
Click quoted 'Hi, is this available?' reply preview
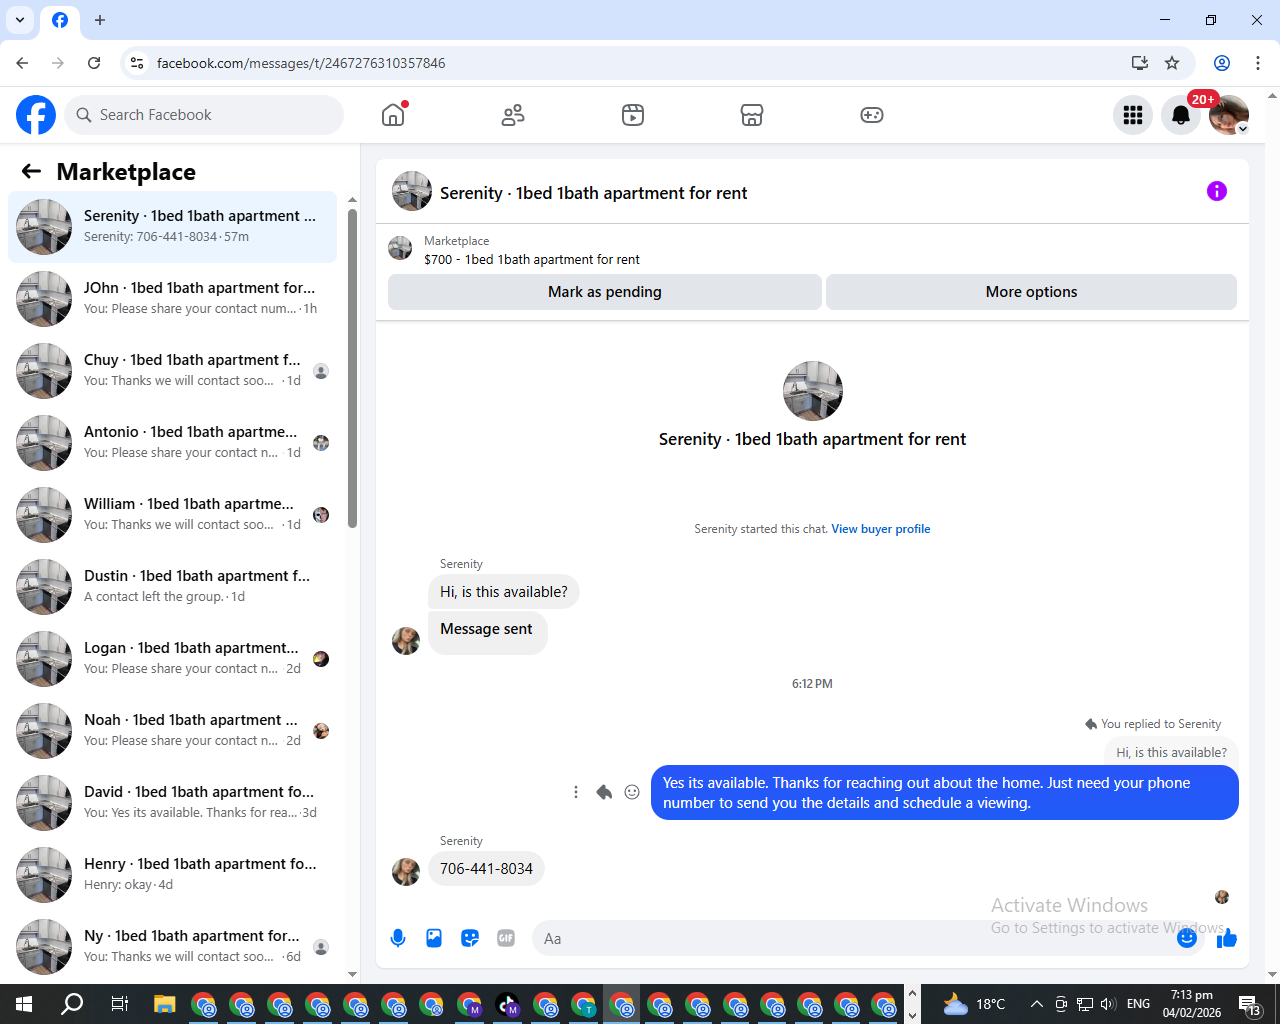click(1171, 752)
